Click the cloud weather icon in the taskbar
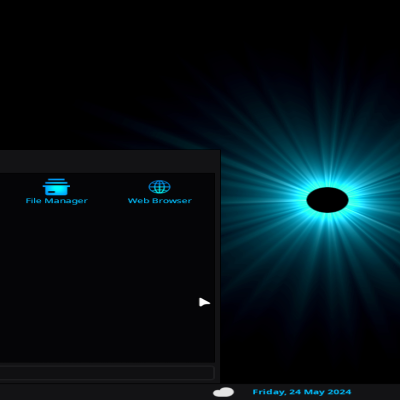400x400 pixels. click(223, 392)
